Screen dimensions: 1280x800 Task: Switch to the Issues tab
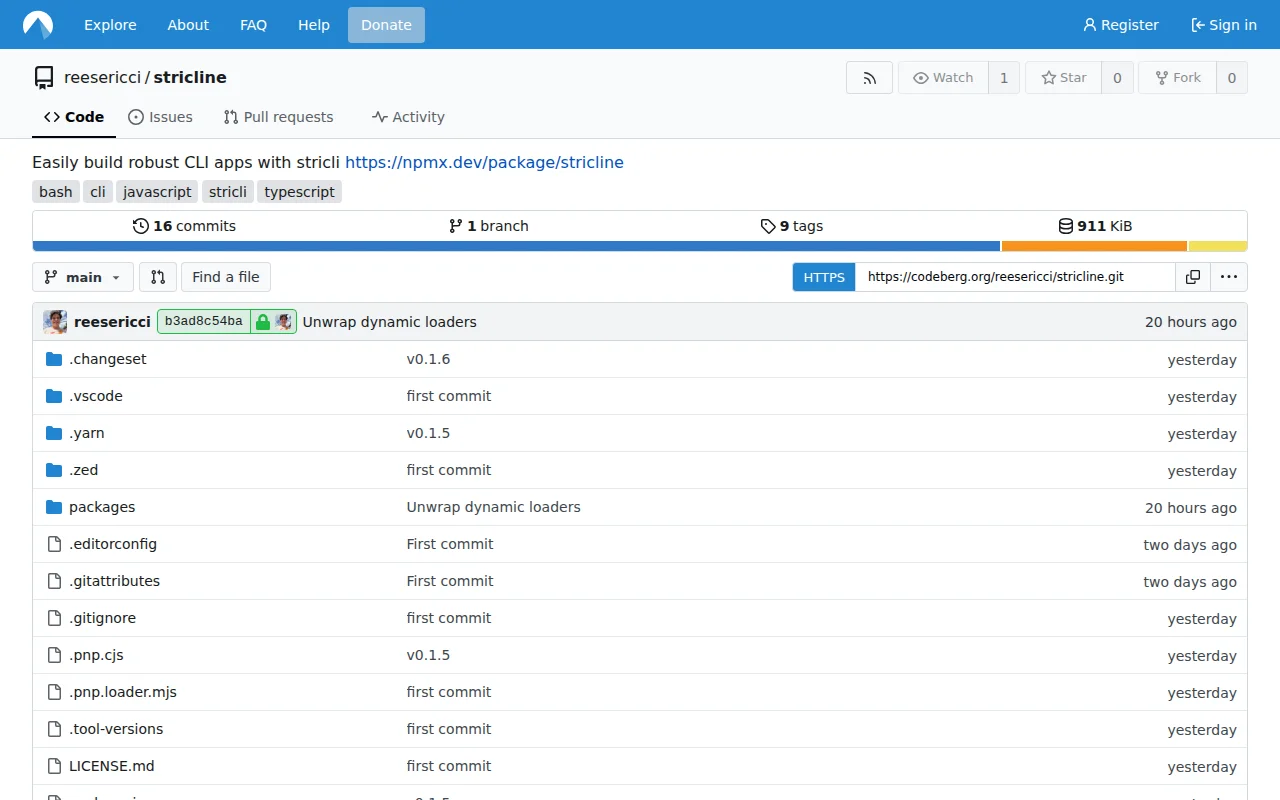160,117
